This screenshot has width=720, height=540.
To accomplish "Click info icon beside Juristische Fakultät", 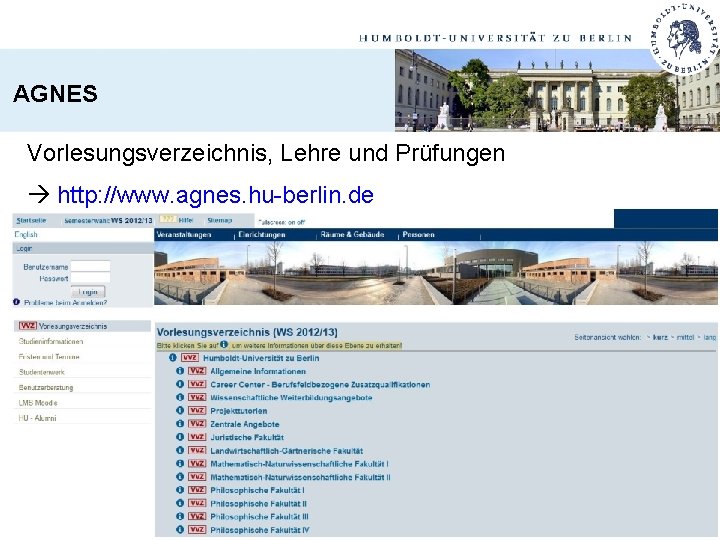I will click(180, 437).
